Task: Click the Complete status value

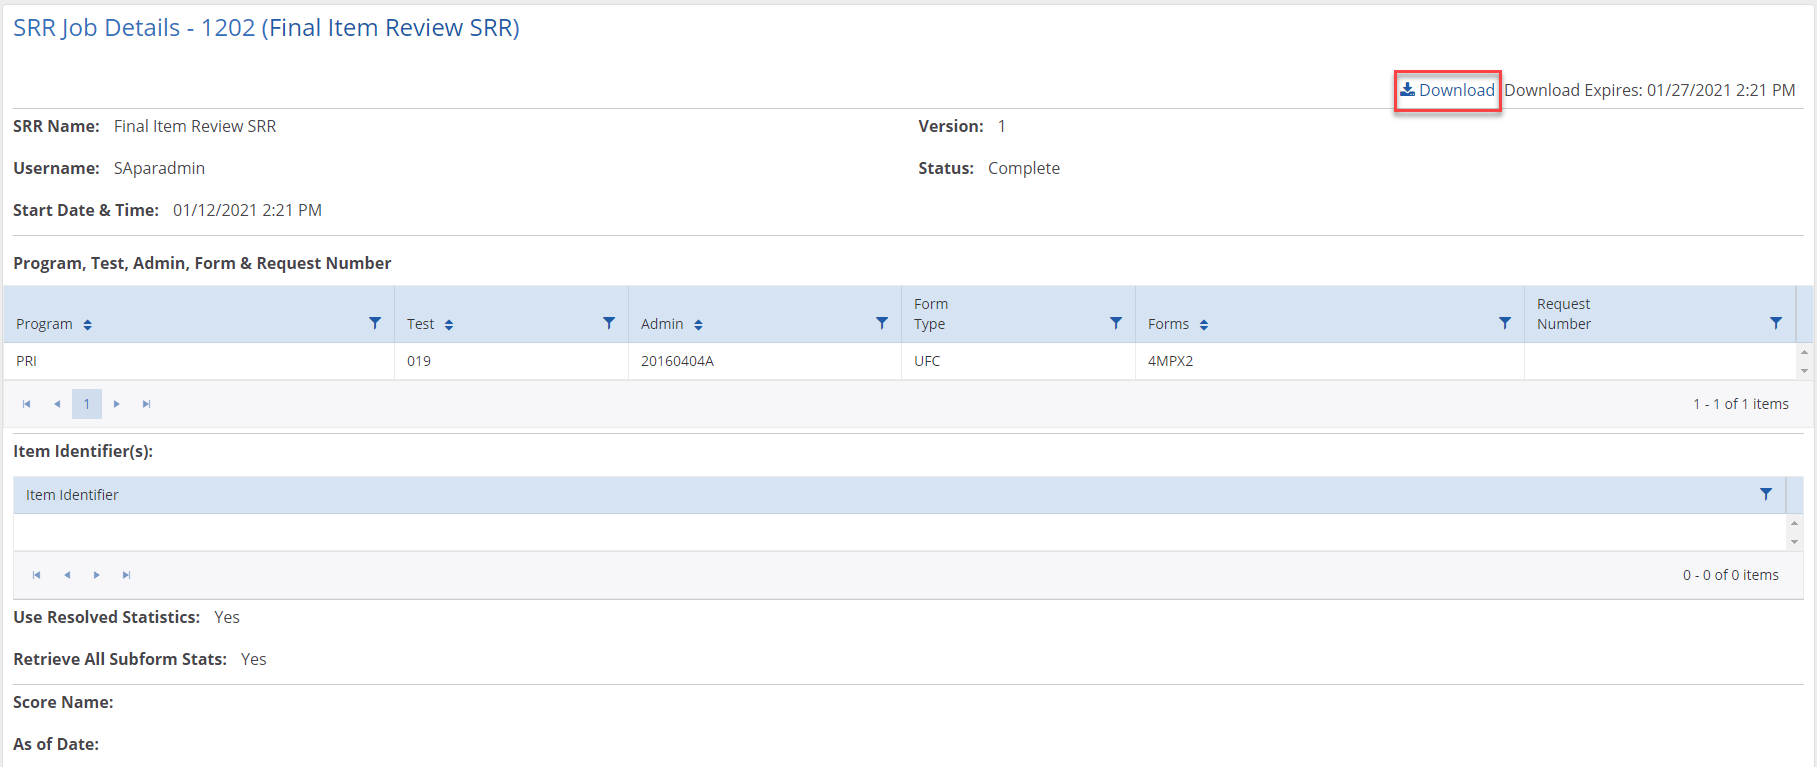Action: 1024,168
